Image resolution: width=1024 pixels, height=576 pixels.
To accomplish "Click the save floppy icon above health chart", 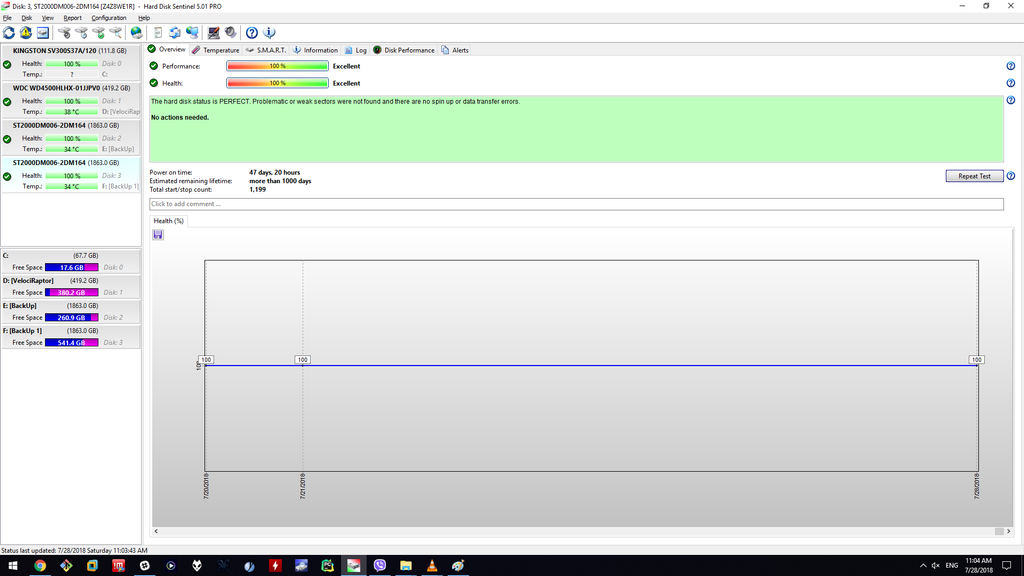I will 158,235.
